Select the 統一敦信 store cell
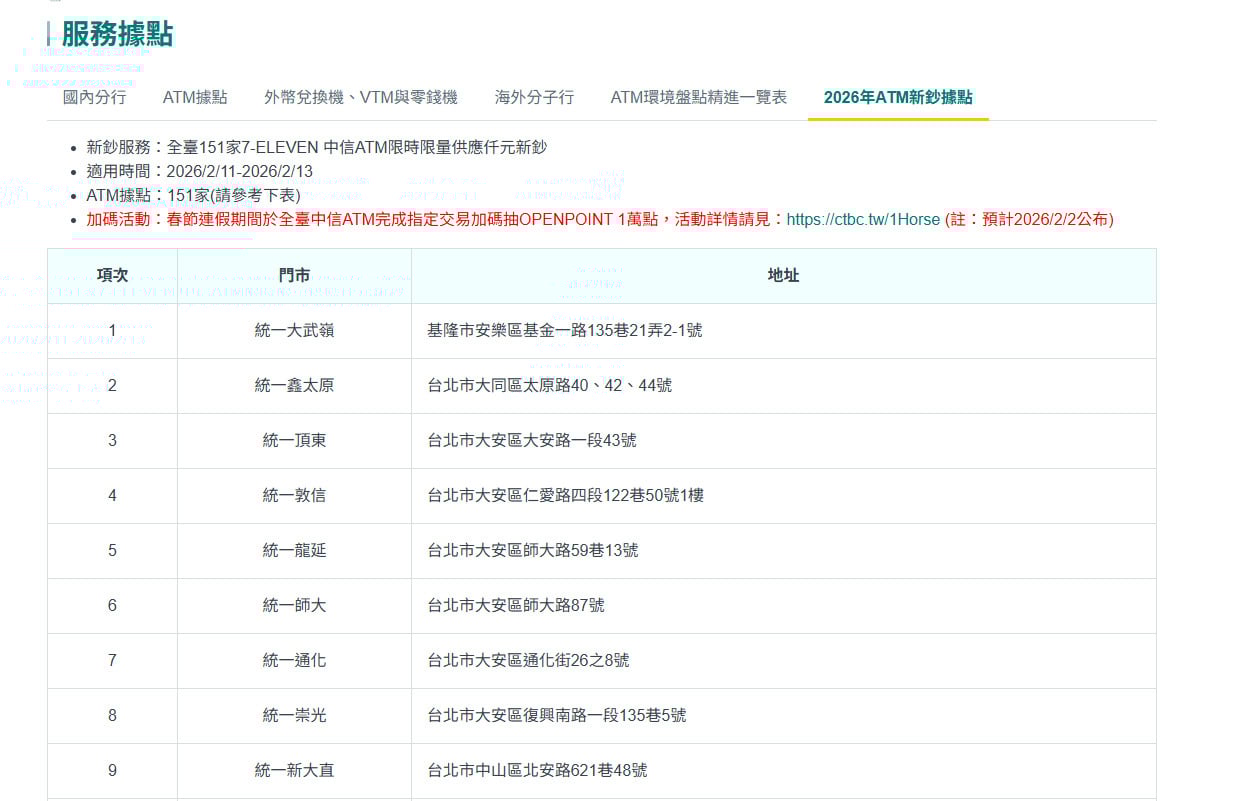 294,495
